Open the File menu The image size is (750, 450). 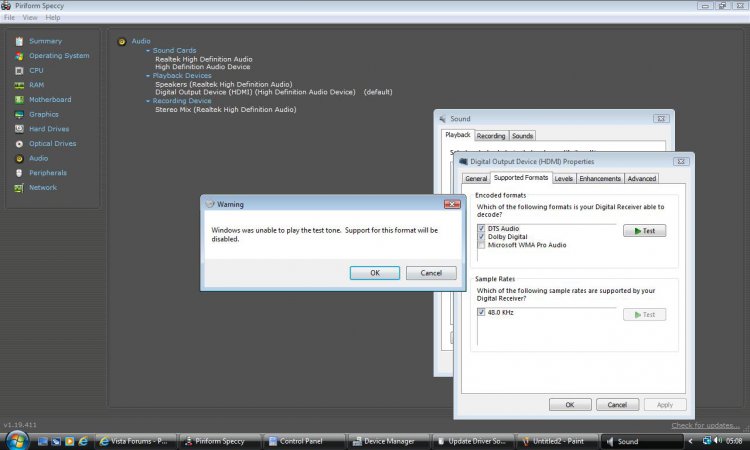[9, 18]
